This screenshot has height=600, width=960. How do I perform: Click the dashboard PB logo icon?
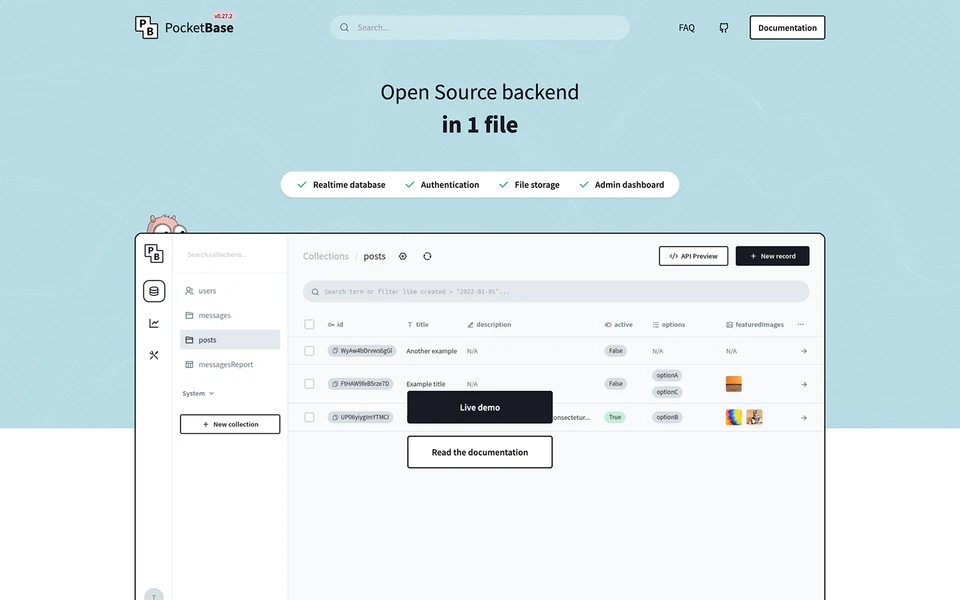[154, 253]
